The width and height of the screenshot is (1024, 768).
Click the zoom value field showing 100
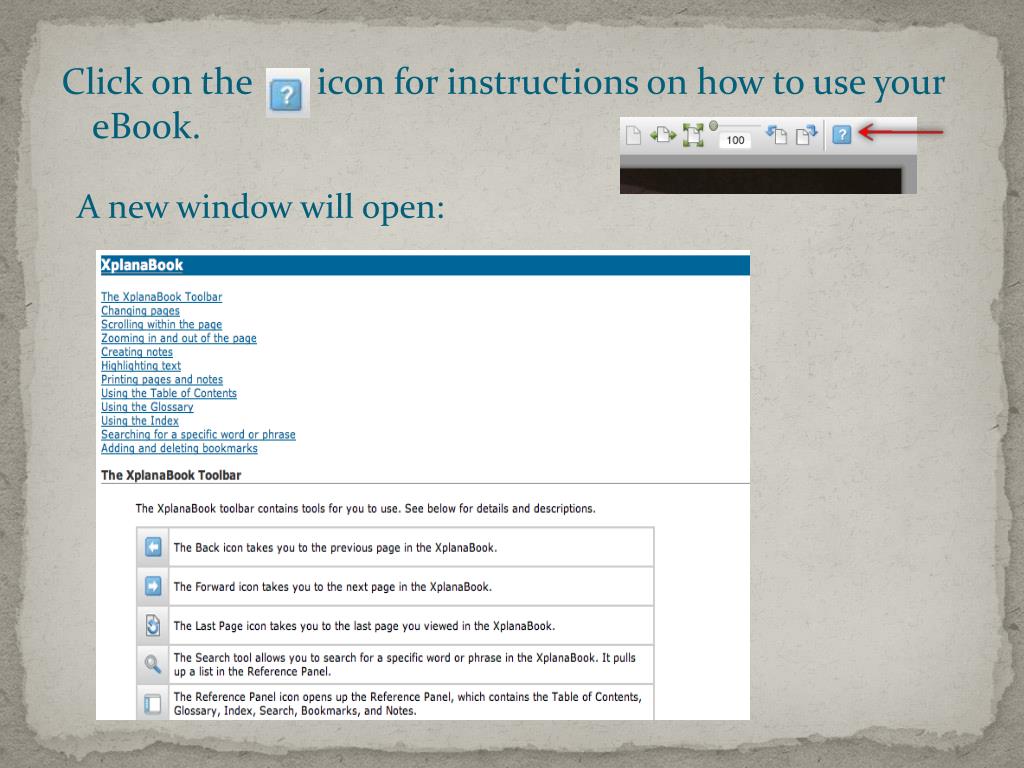pyautogui.click(x=735, y=140)
